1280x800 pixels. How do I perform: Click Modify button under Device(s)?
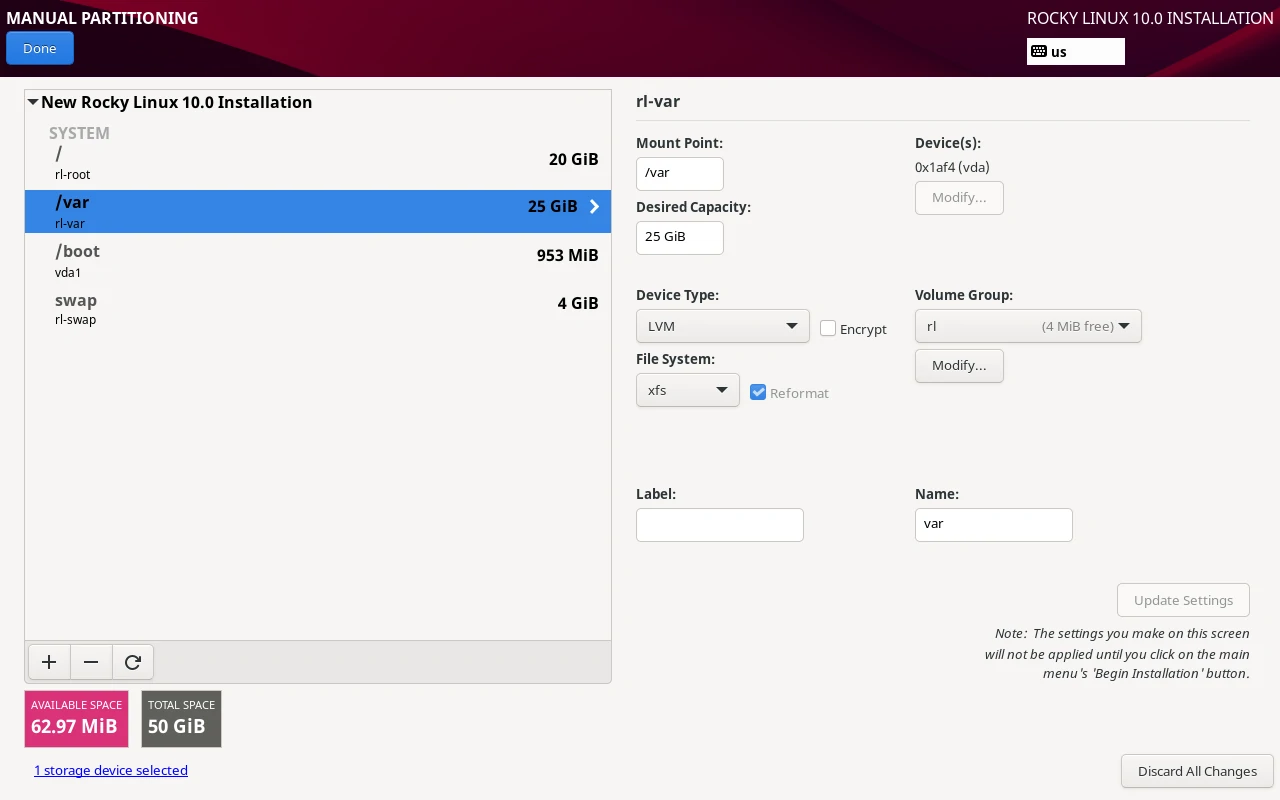point(959,198)
